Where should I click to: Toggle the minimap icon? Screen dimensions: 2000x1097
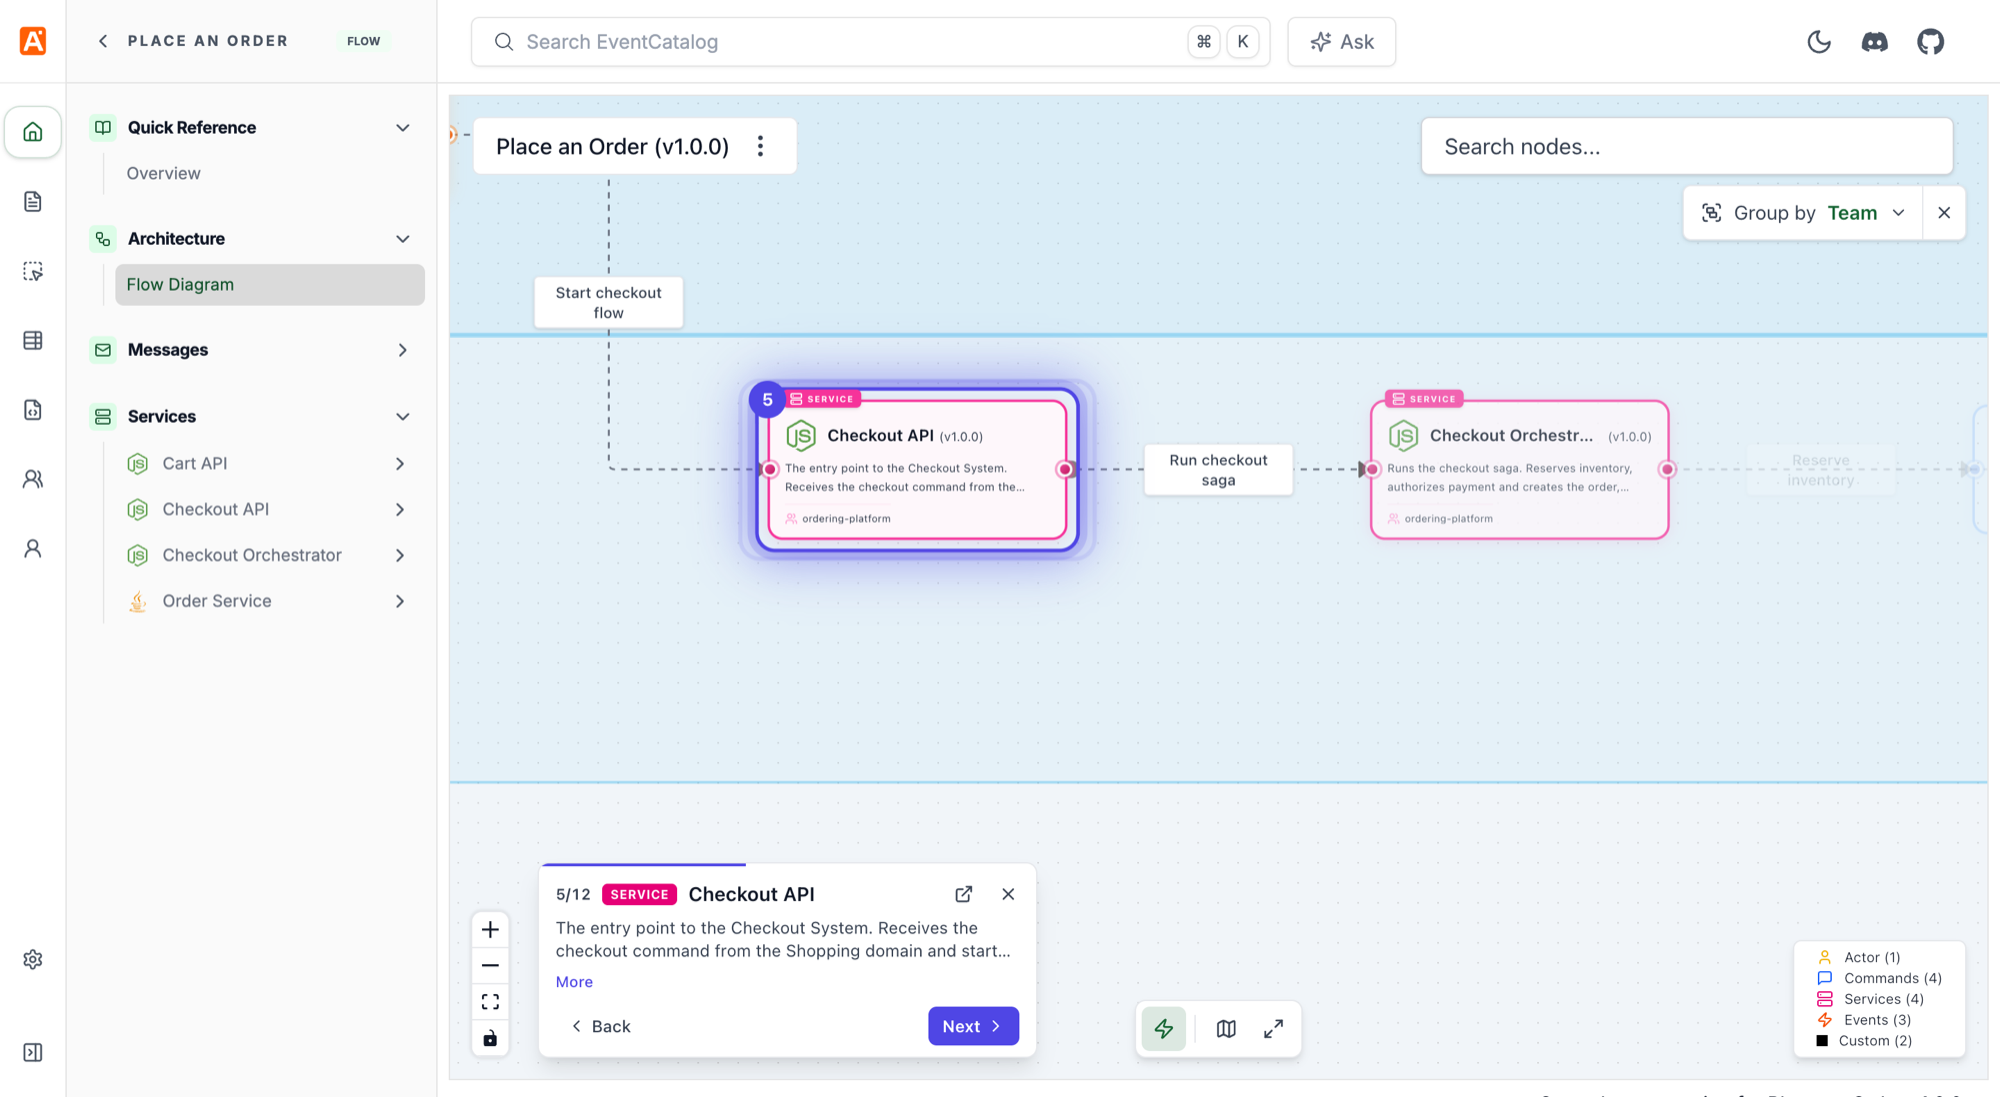[1226, 1028]
